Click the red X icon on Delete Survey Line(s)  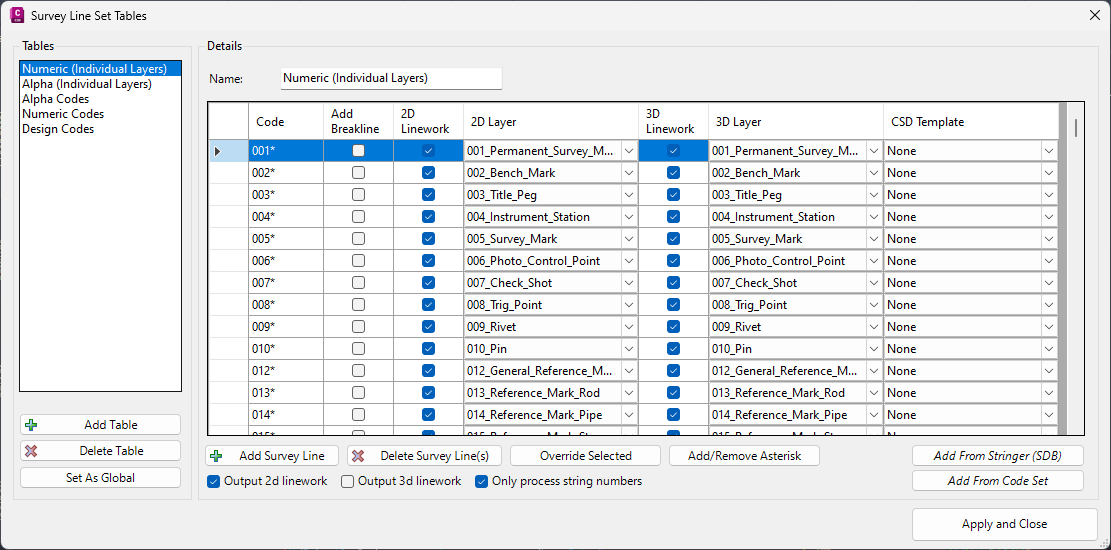359,456
